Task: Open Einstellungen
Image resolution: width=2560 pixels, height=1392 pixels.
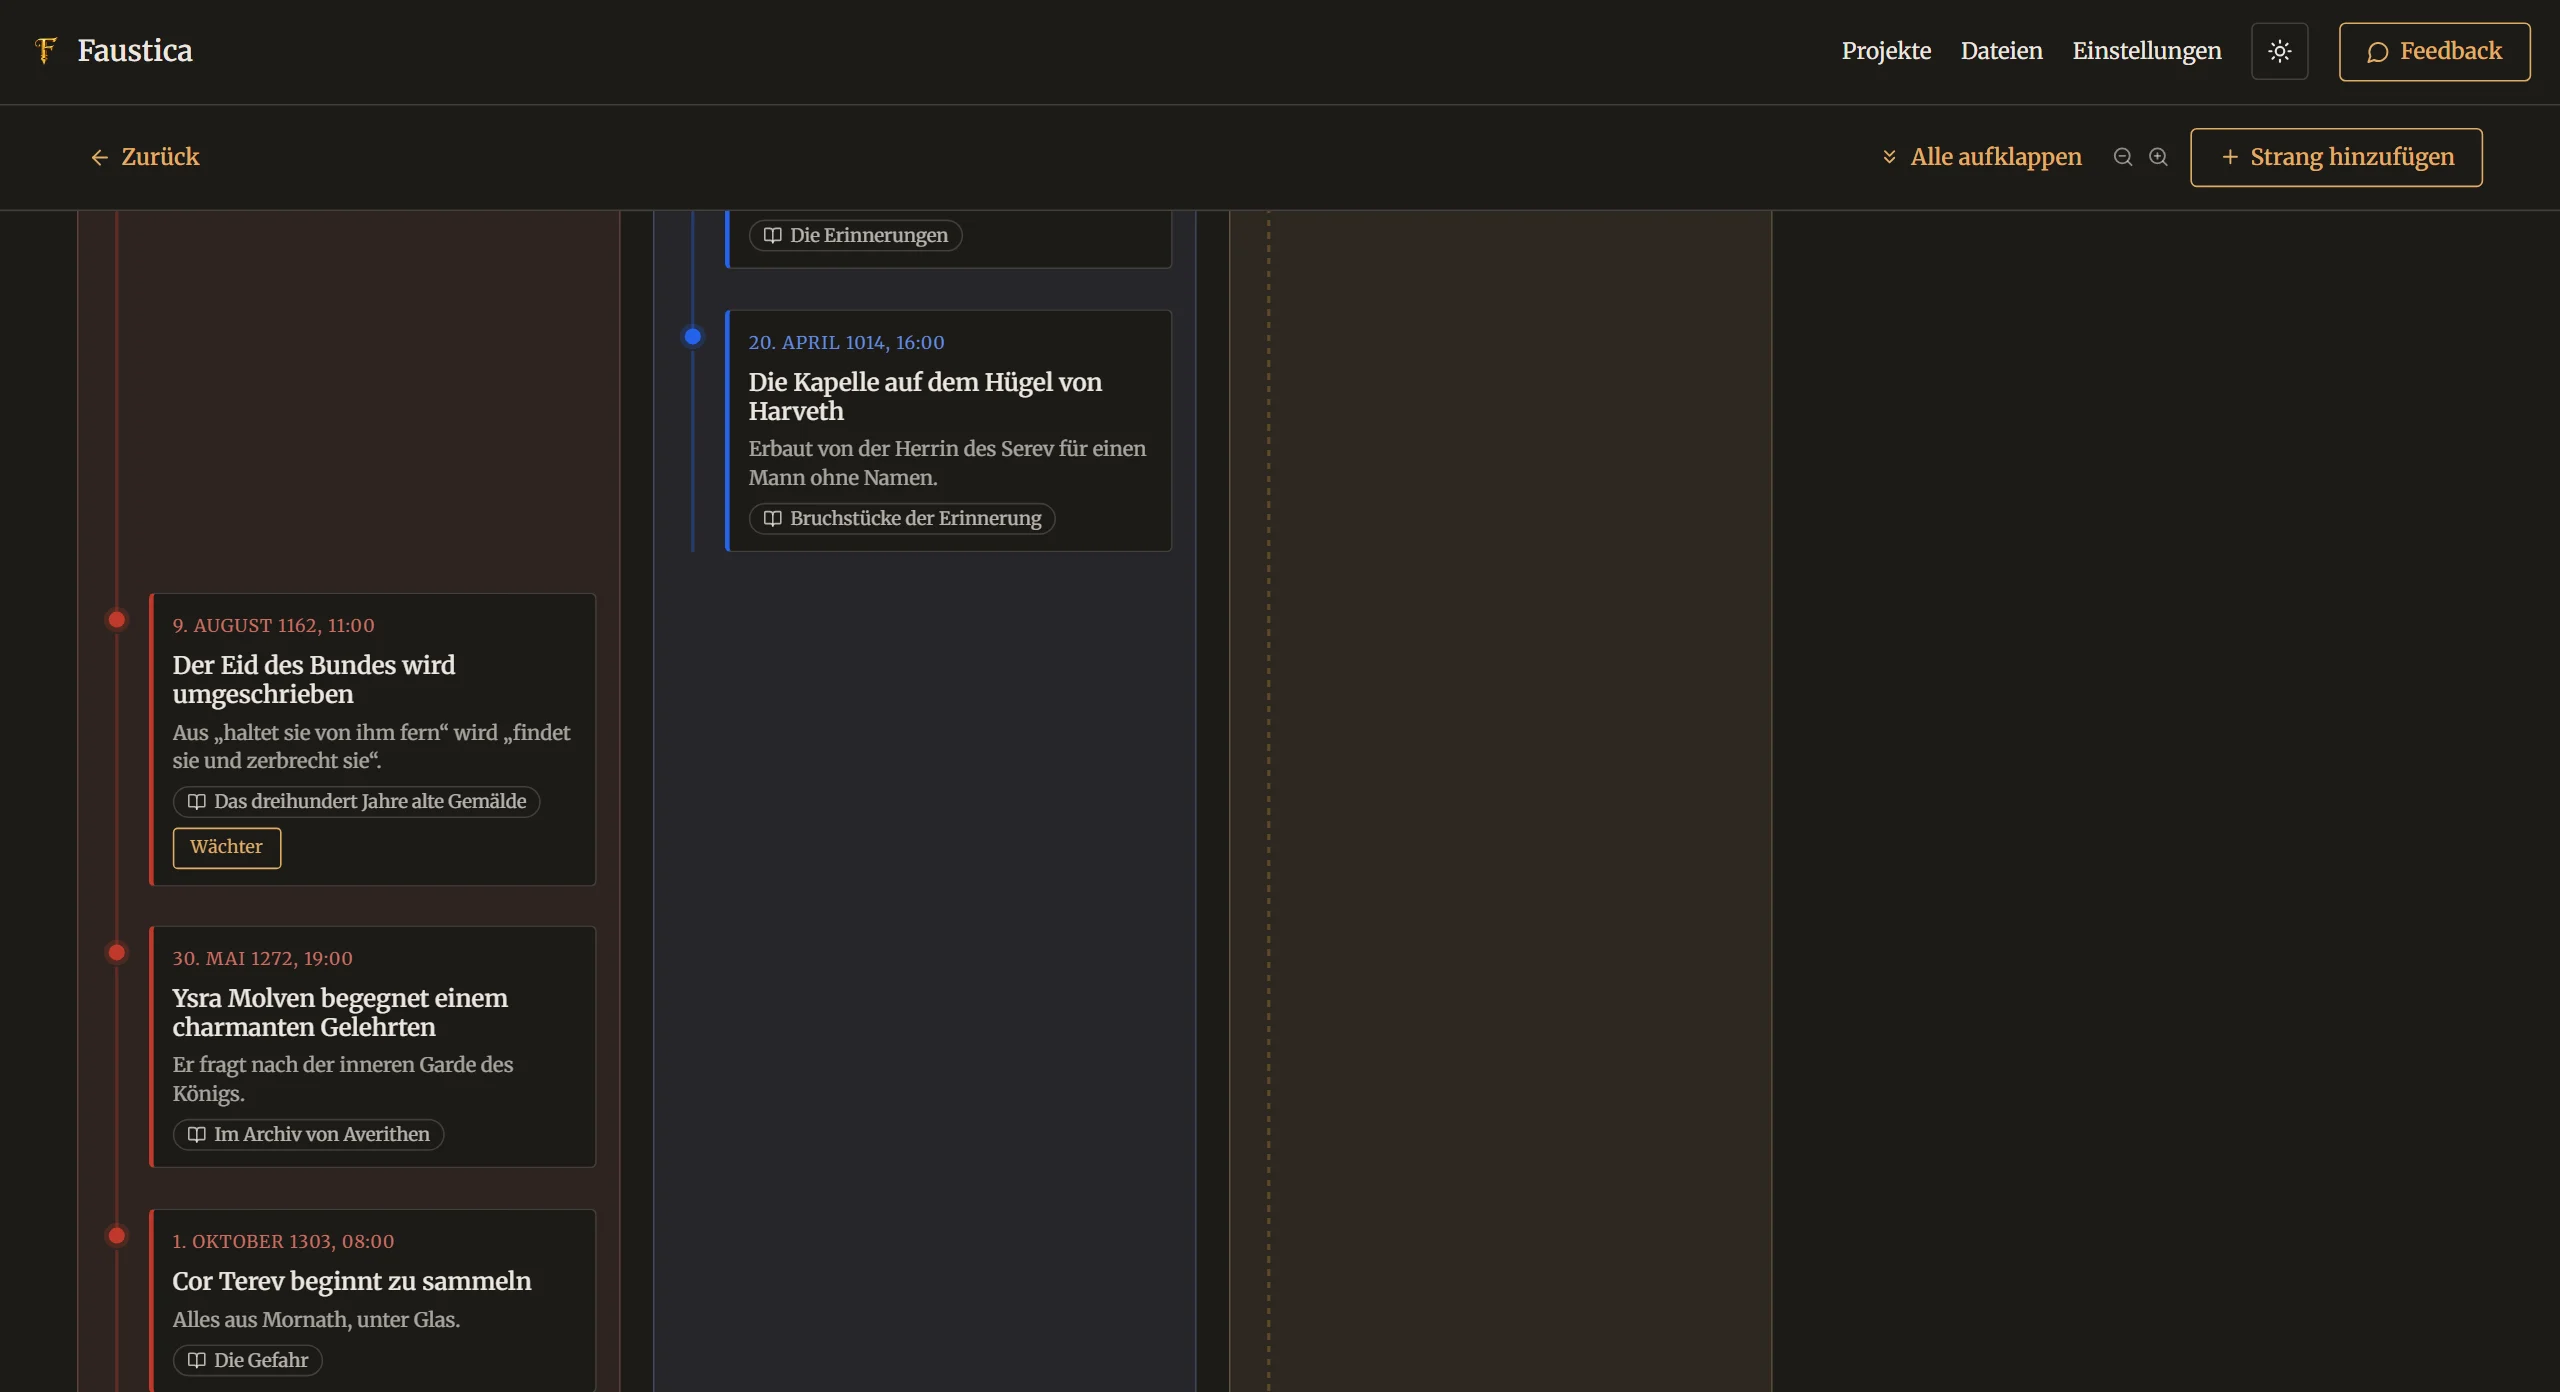Action: pos(2146,51)
